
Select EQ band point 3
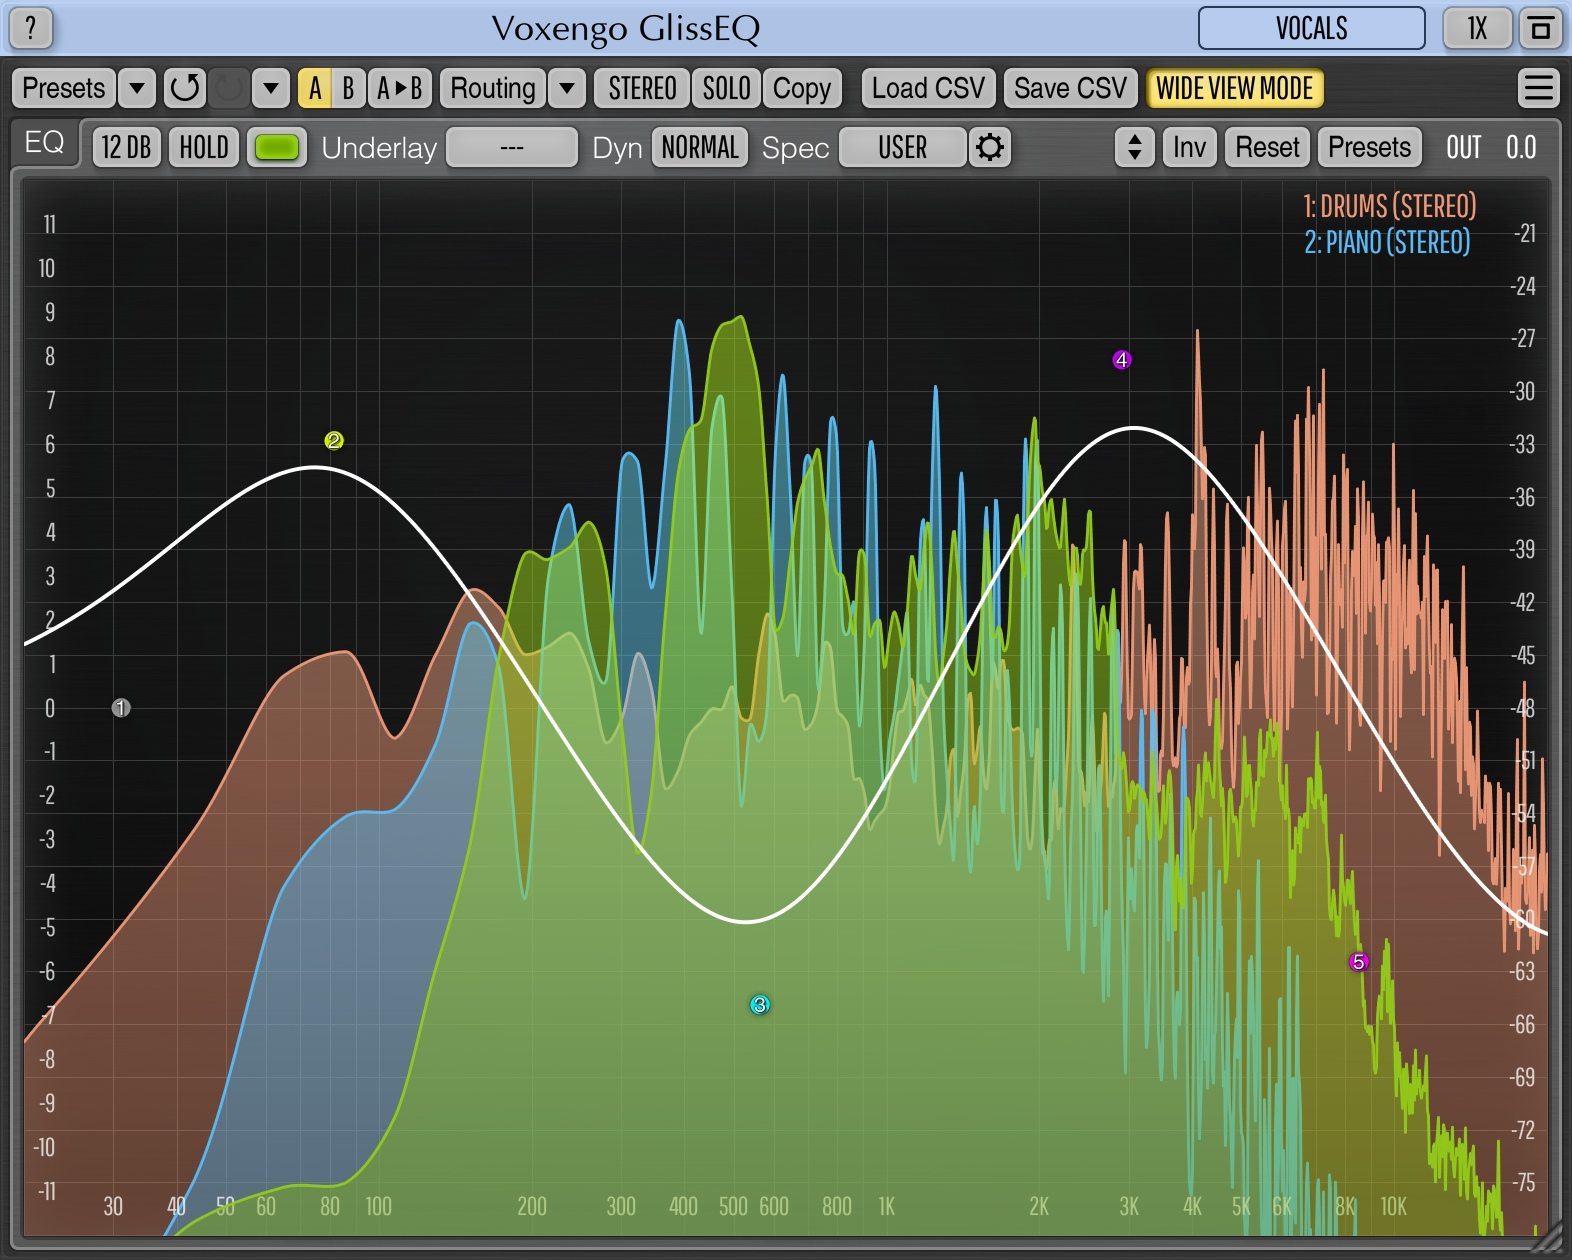click(760, 1005)
